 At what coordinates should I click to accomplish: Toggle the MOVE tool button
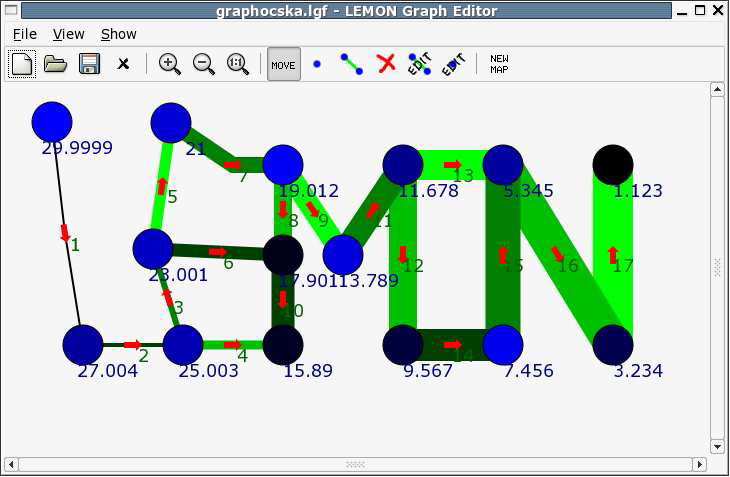283,64
